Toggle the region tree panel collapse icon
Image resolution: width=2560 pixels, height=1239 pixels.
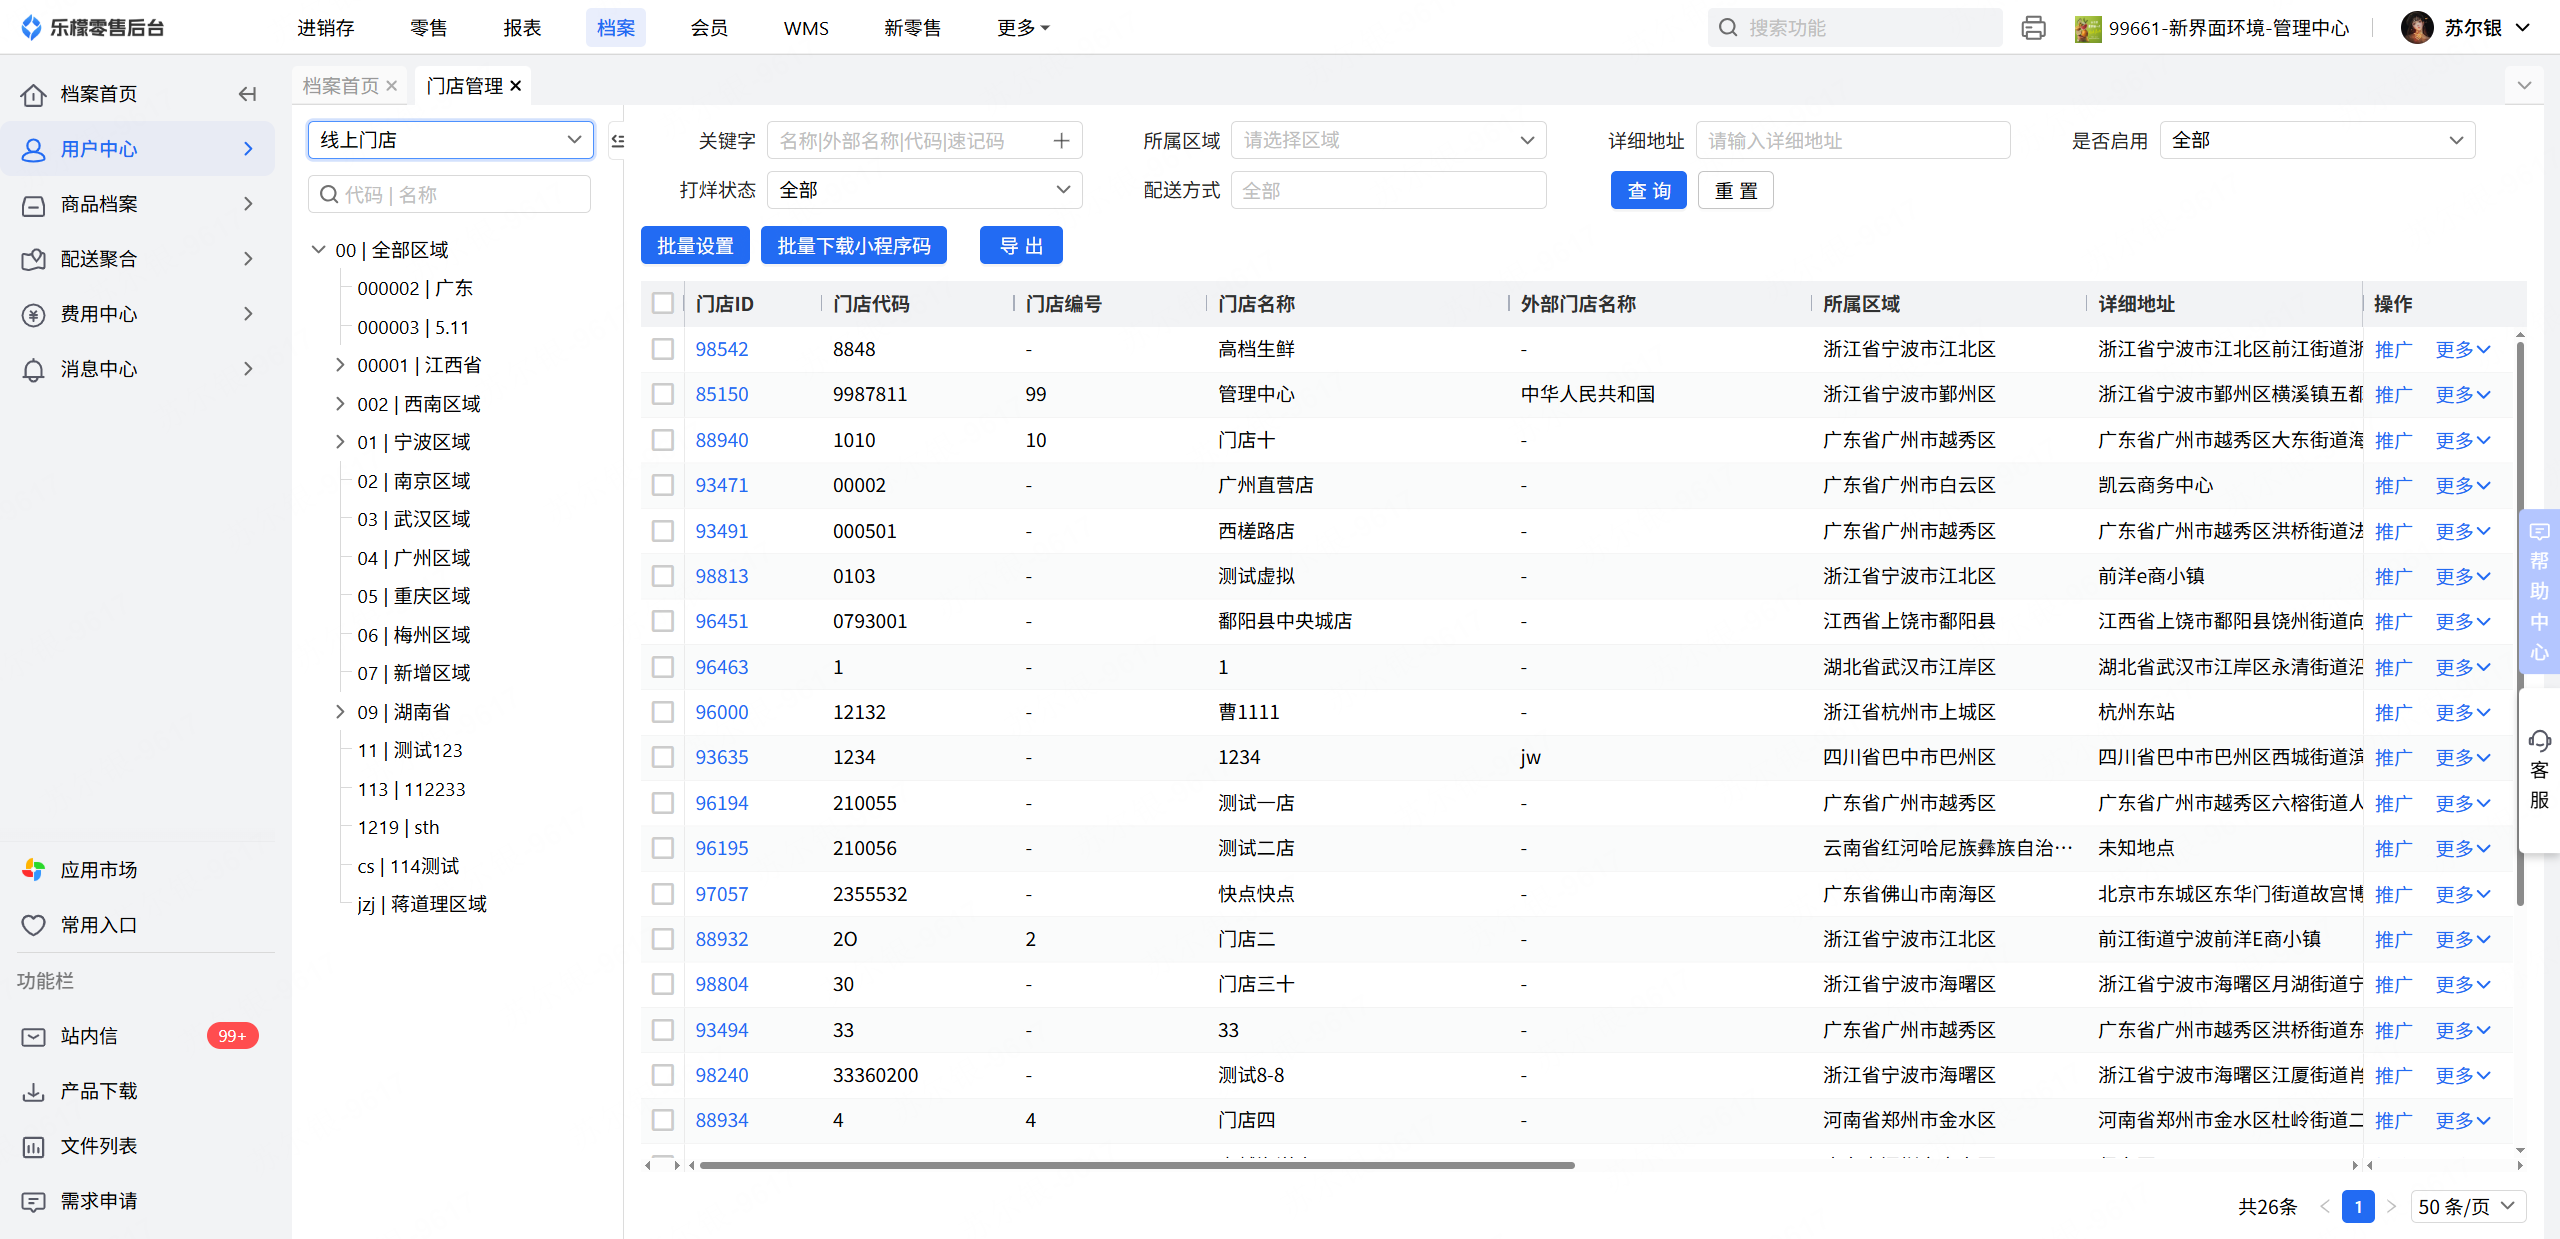tap(617, 141)
